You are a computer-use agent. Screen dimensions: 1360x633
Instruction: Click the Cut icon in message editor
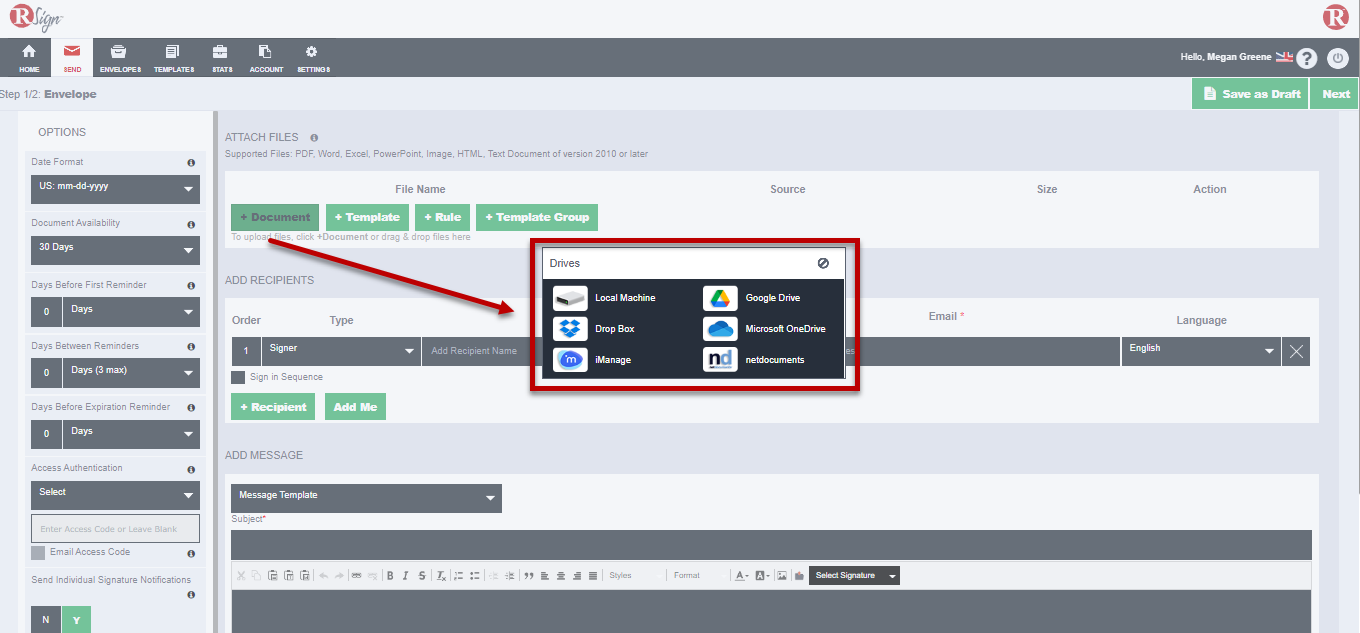[241, 575]
